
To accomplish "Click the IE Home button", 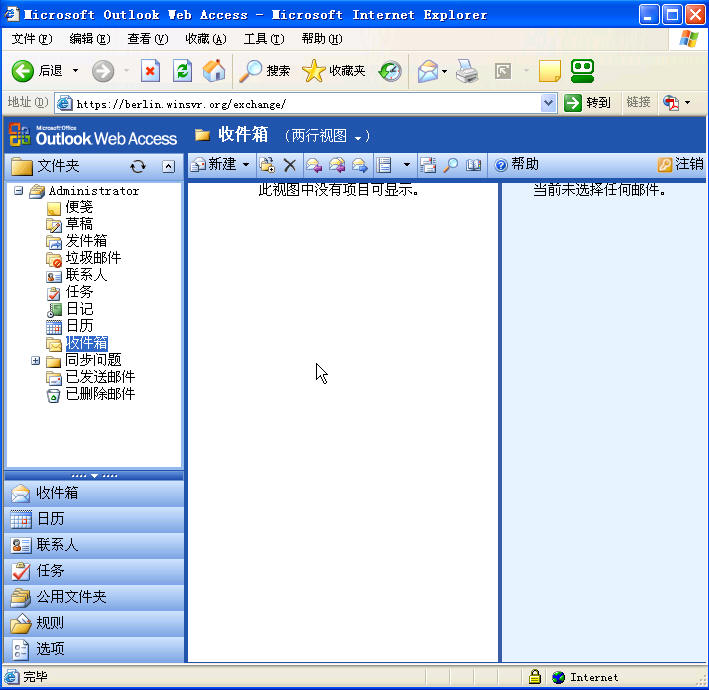I will tap(214, 71).
